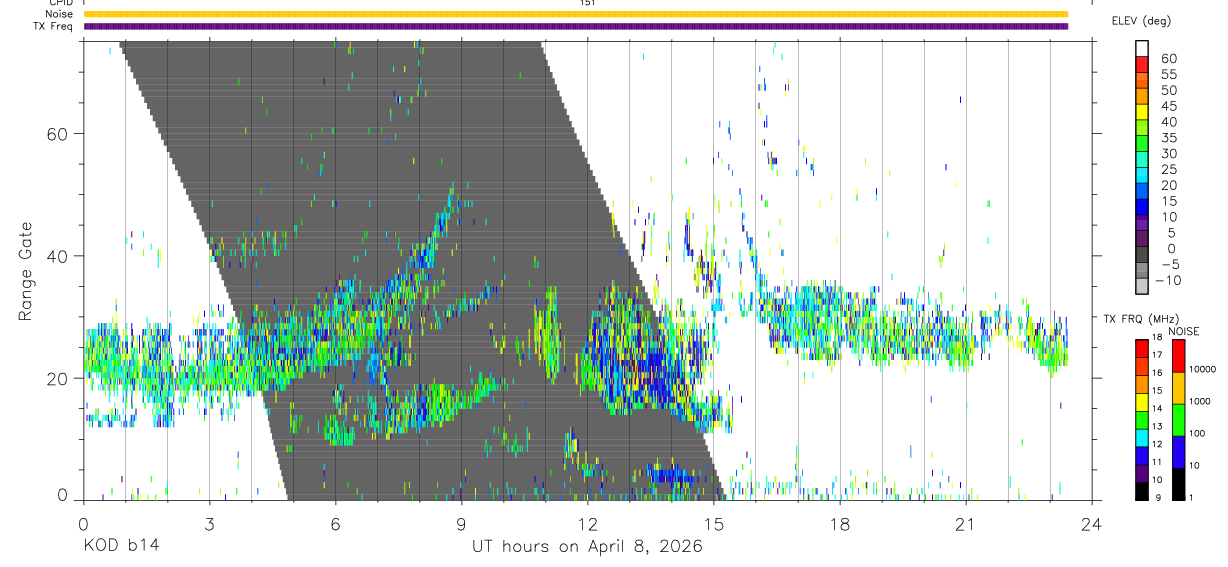The image size is (1228, 567).
Task: Click the 'TX Freq' label at top left
Action: tap(55, 26)
